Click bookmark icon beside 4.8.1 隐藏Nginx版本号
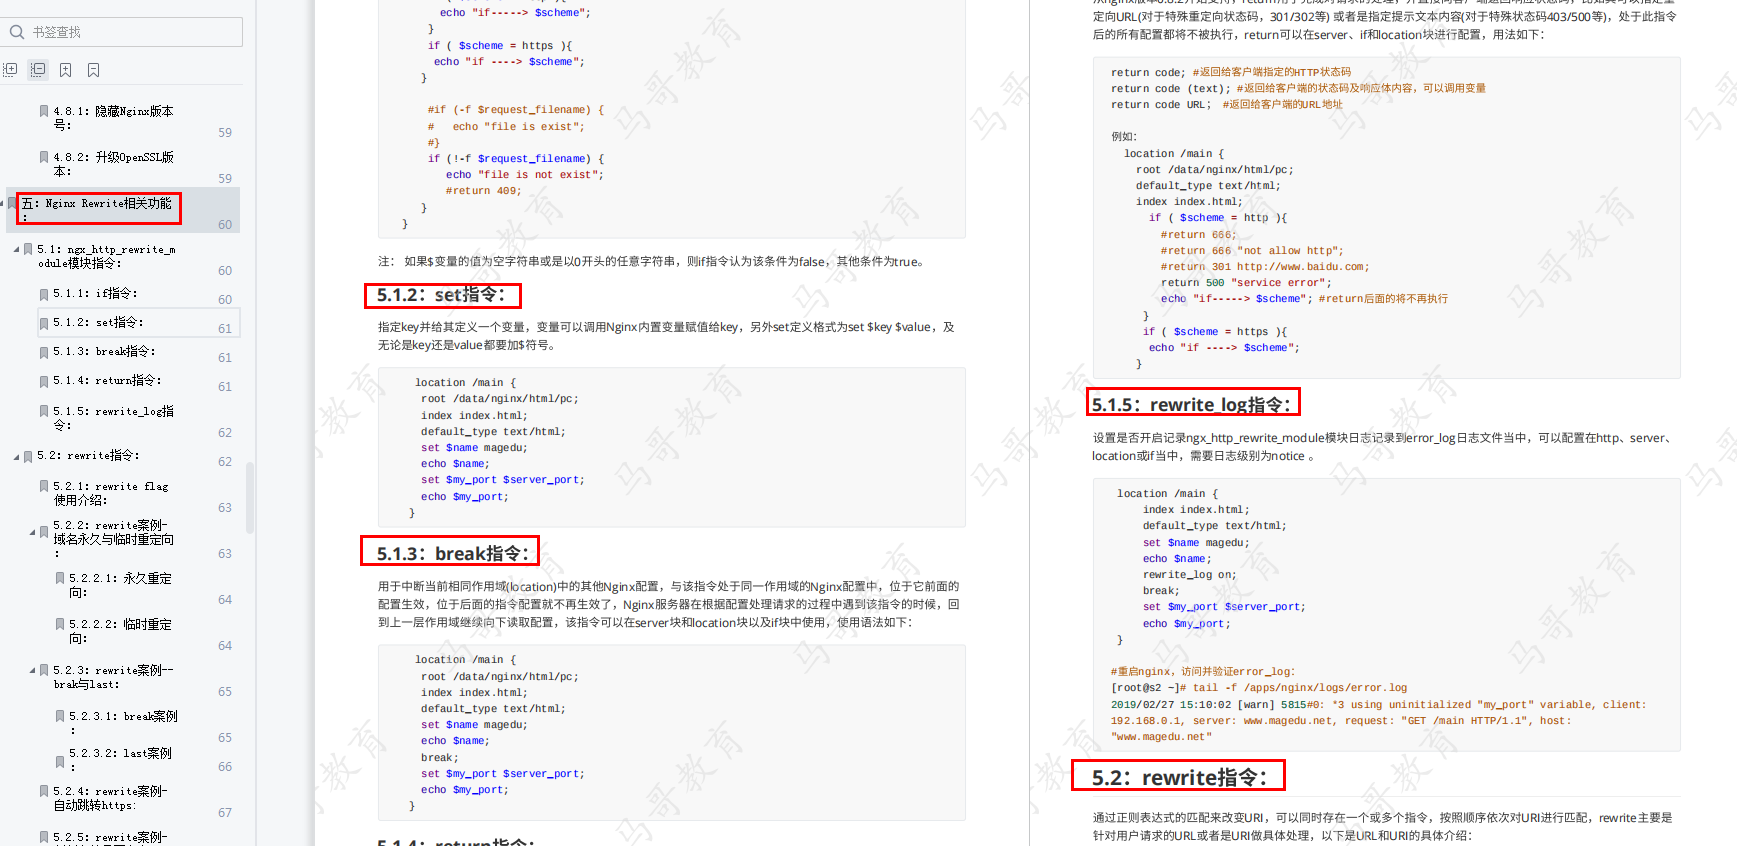Image resolution: width=1737 pixels, height=846 pixels. (44, 111)
